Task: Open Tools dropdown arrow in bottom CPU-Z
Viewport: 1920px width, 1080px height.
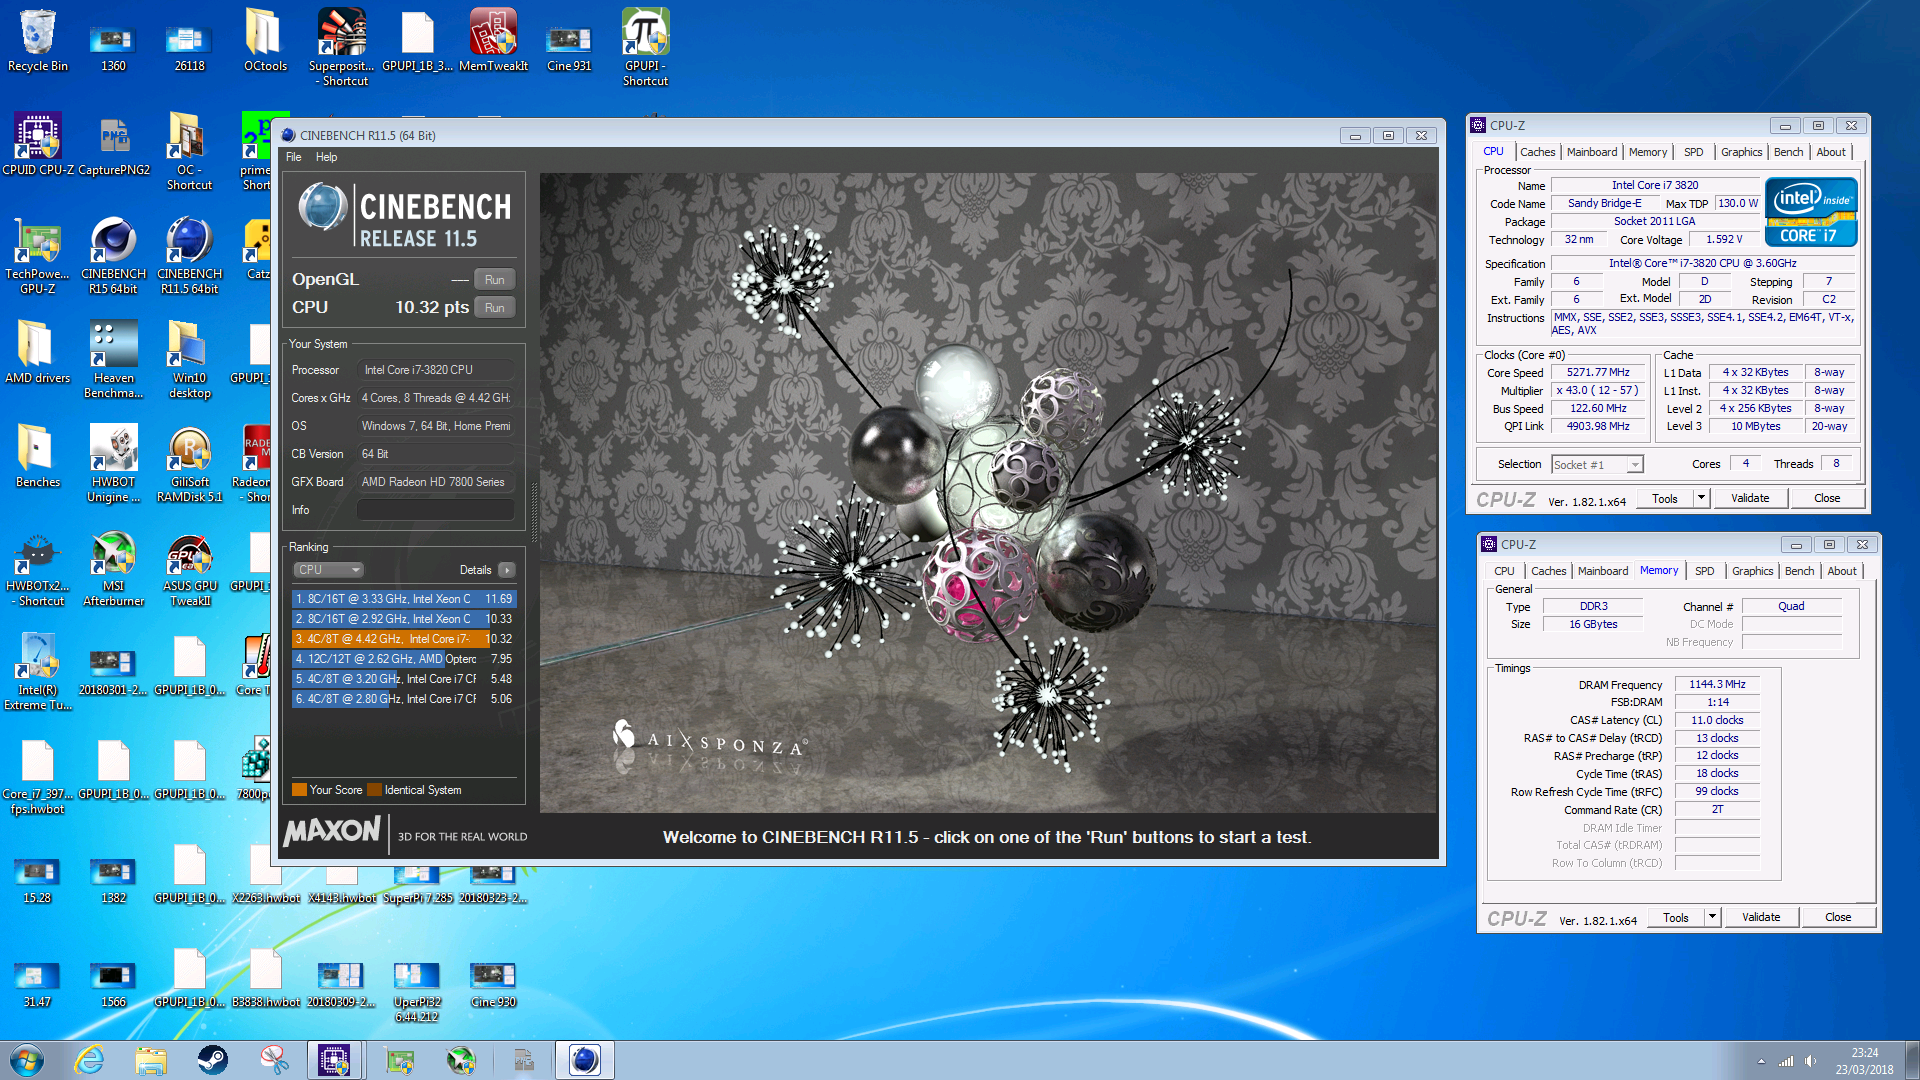Action: [x=1712, y=917]
